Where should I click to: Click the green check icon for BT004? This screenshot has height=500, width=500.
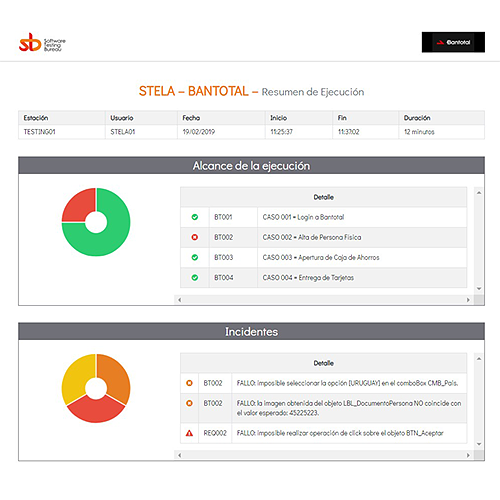point(195,278)
